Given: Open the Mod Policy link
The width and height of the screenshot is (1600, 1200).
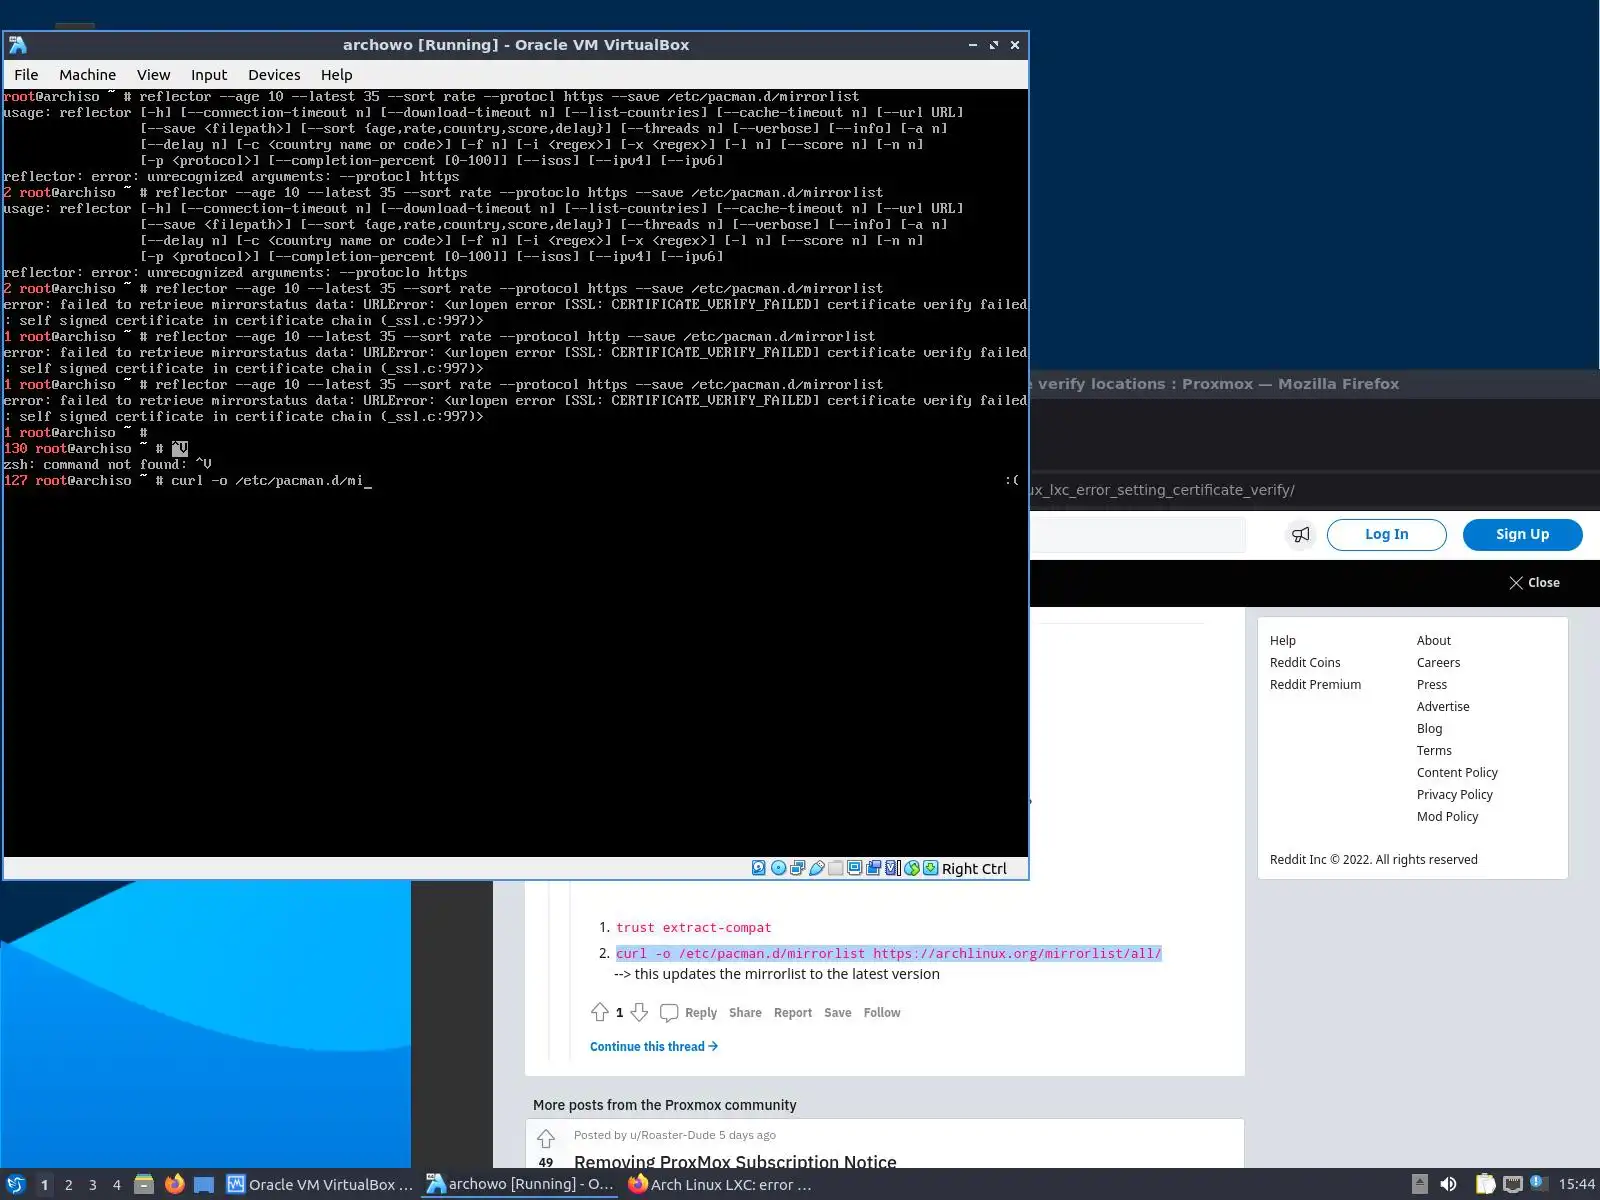Looking at the screenshot, I should (x=1447, y=817).
